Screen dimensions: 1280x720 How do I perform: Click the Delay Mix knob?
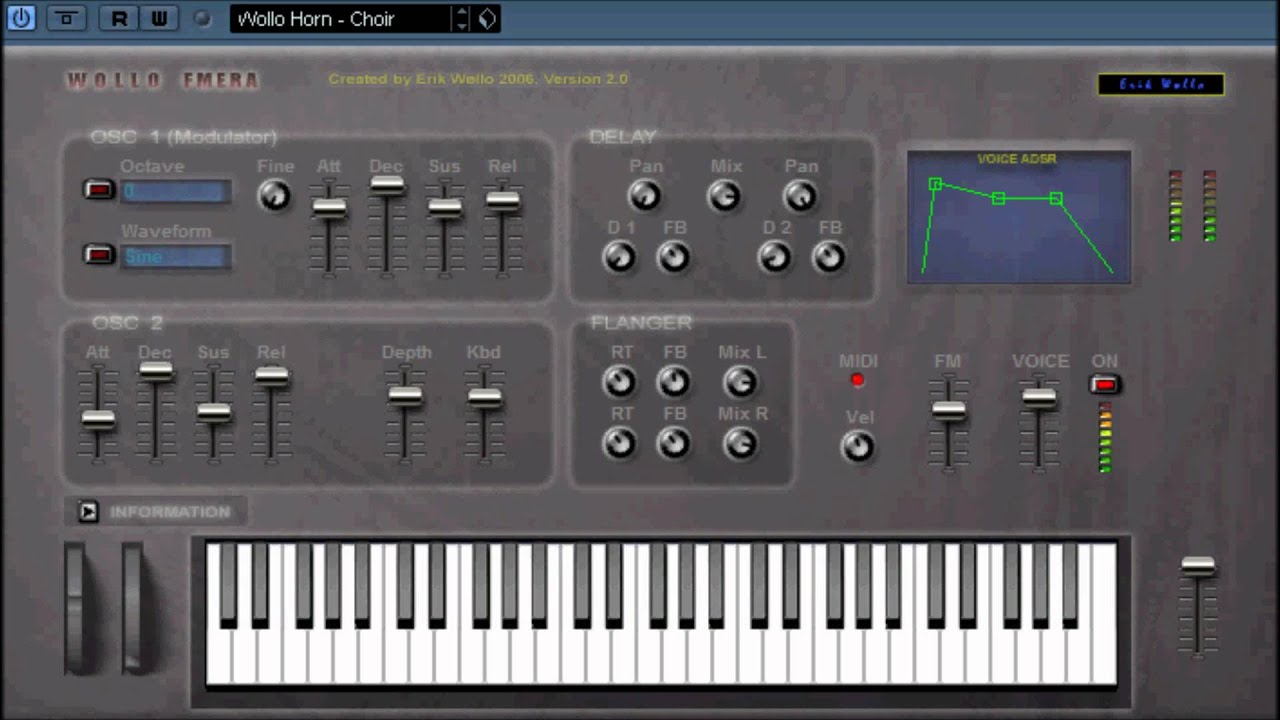[x=724, y=196]
